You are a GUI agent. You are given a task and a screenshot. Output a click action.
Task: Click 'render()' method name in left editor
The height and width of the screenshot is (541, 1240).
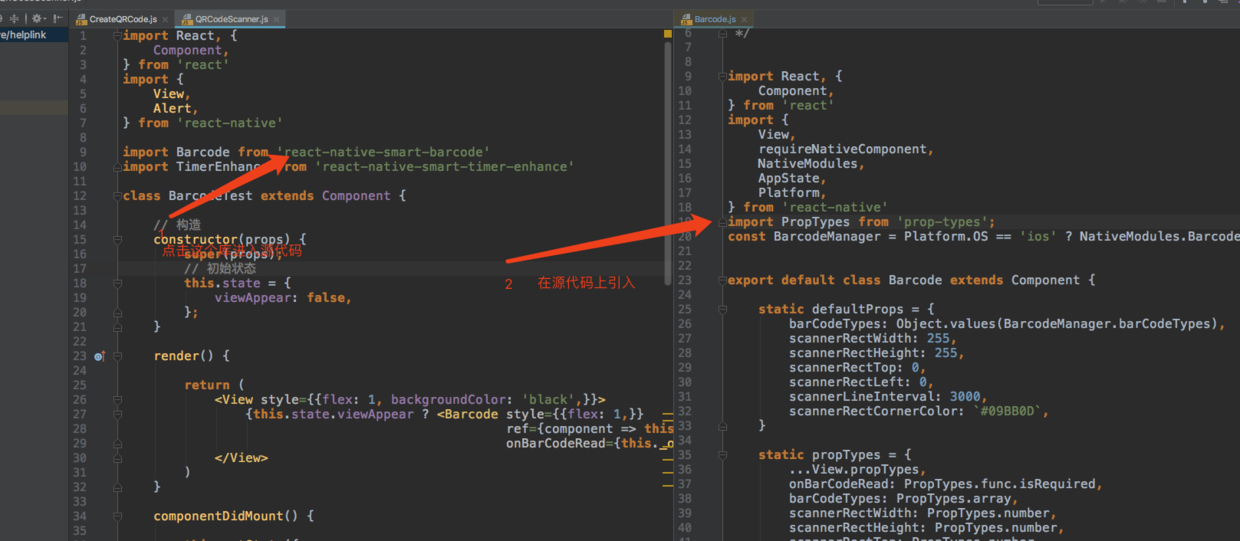pyautogui.click(x=184, y=356)
